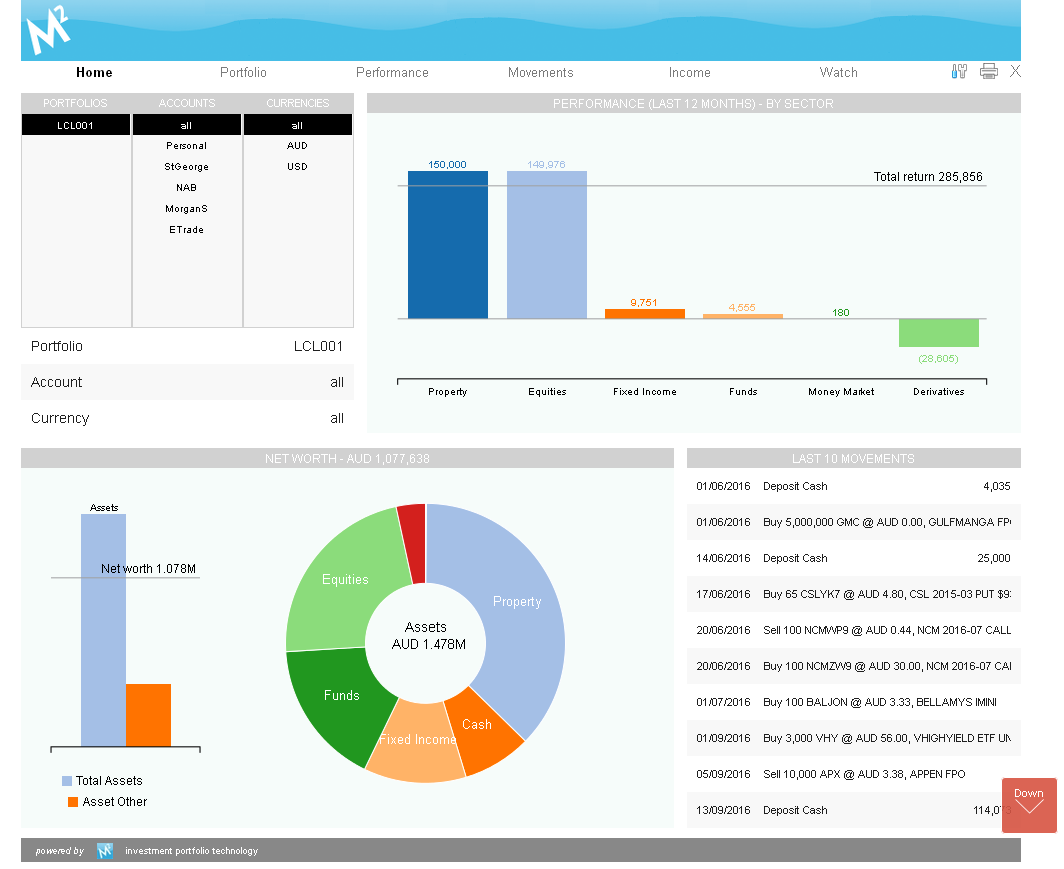The width and height of the screenshot is (1064, 869).
Task: Open the Portfolio tab
Action: pos(243,73)
